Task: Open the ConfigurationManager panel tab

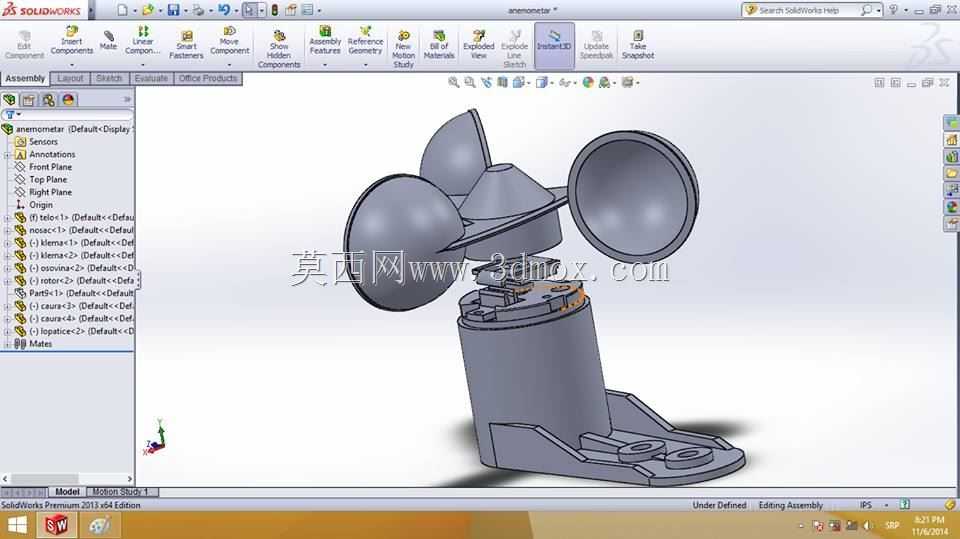Action: (48, 100)
